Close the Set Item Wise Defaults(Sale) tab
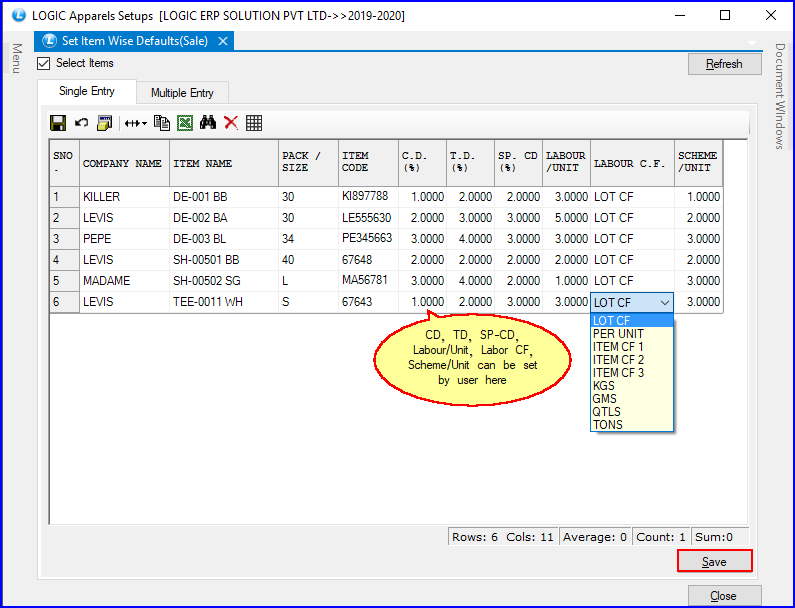 tap(223, 41)
